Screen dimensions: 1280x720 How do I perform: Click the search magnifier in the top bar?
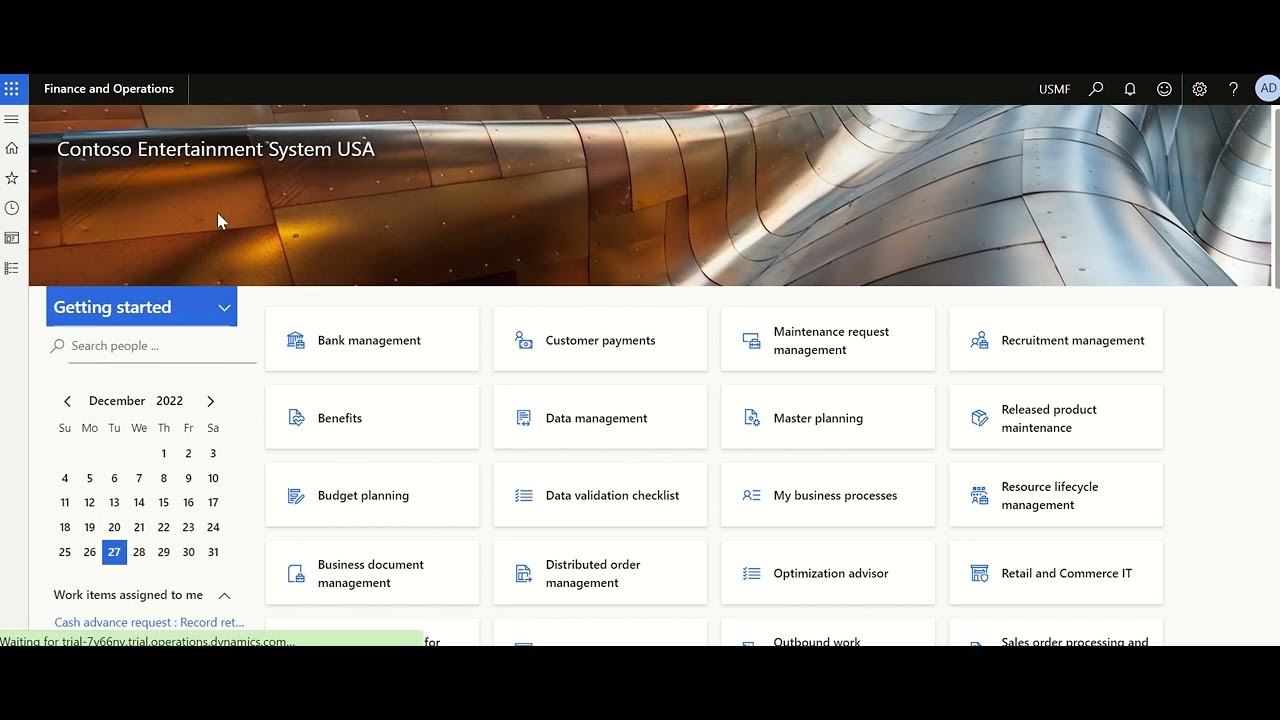1096,89
